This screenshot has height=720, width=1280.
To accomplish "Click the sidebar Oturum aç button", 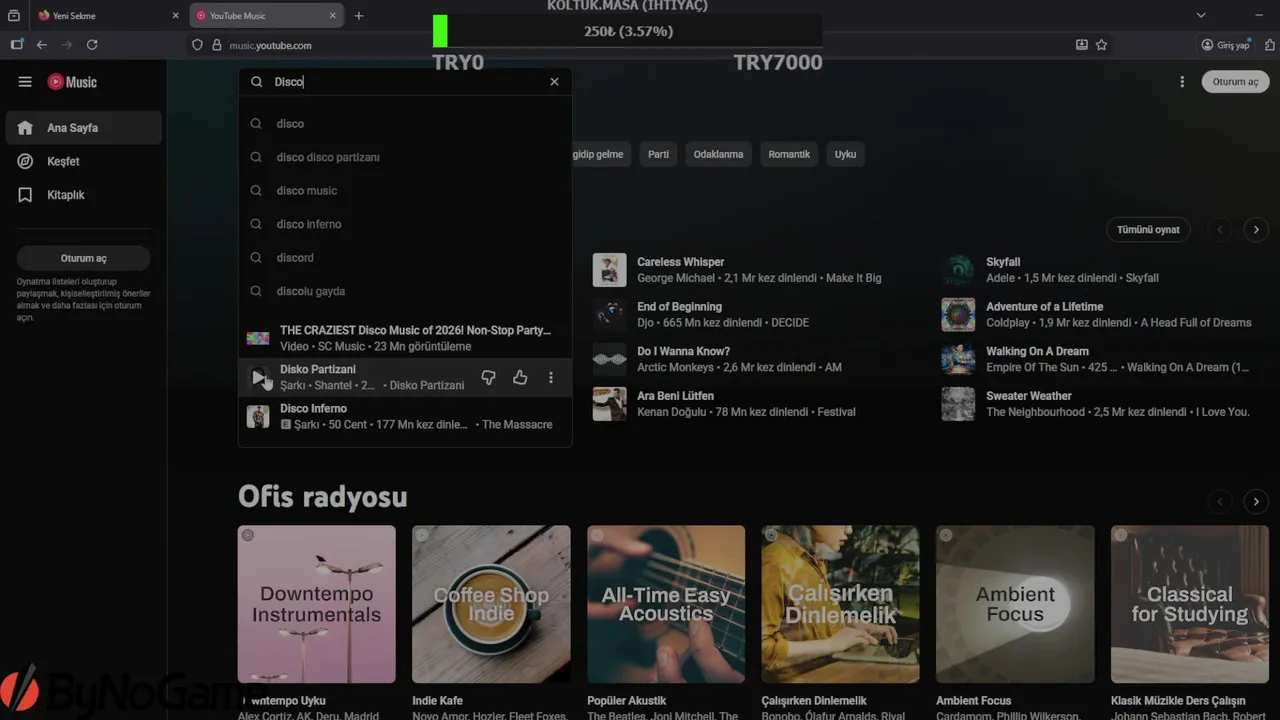I will [x=84, y=258].
